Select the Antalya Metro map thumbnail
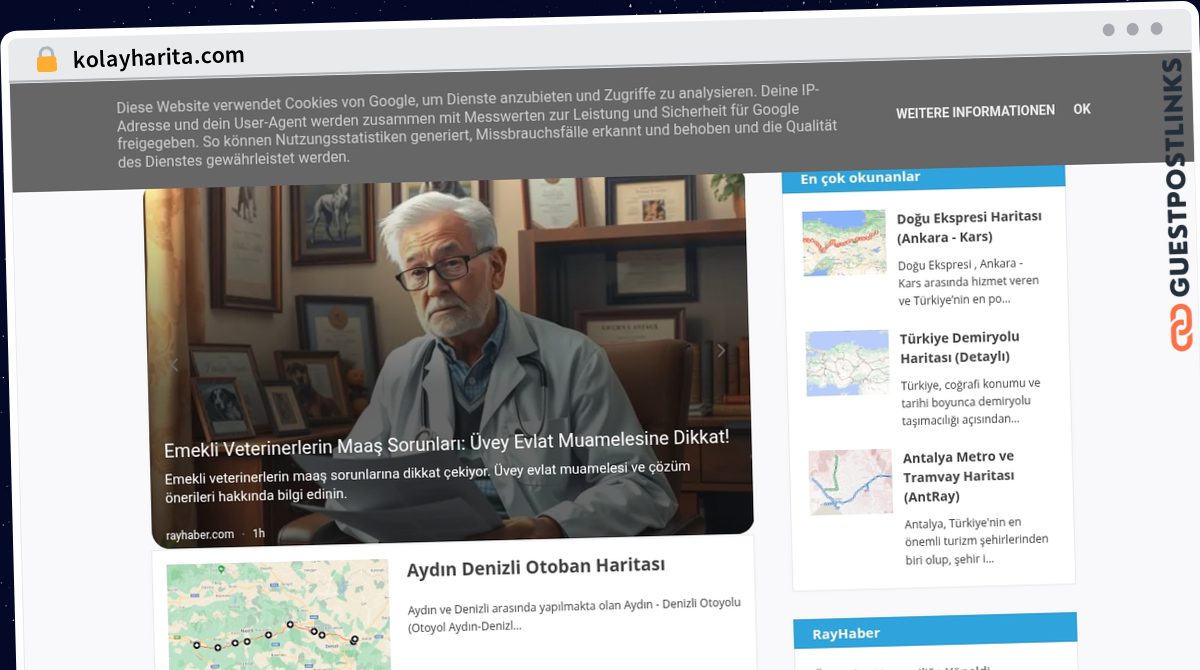 point(850,482)
